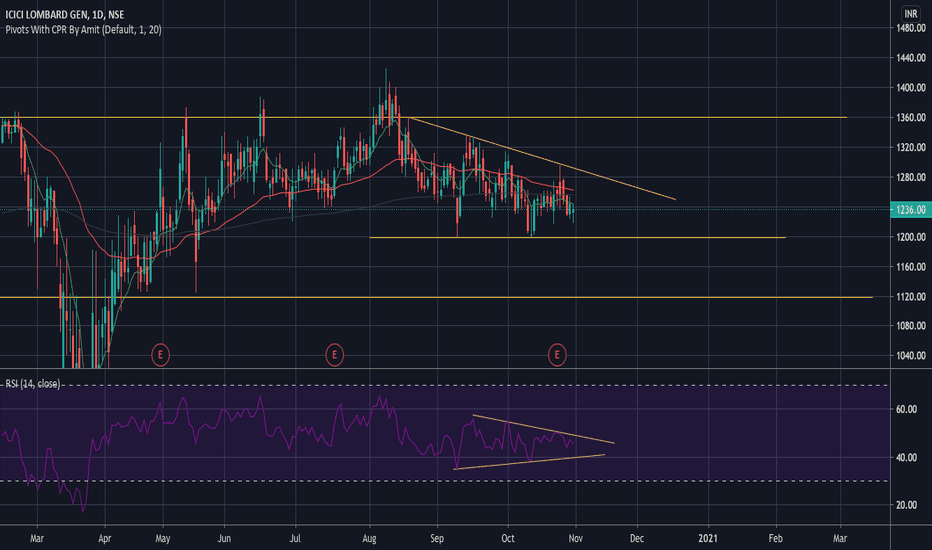Select the RSI (14, close) indicator label
The height and width of the screenshot is (550, 932).
[33, 384]
